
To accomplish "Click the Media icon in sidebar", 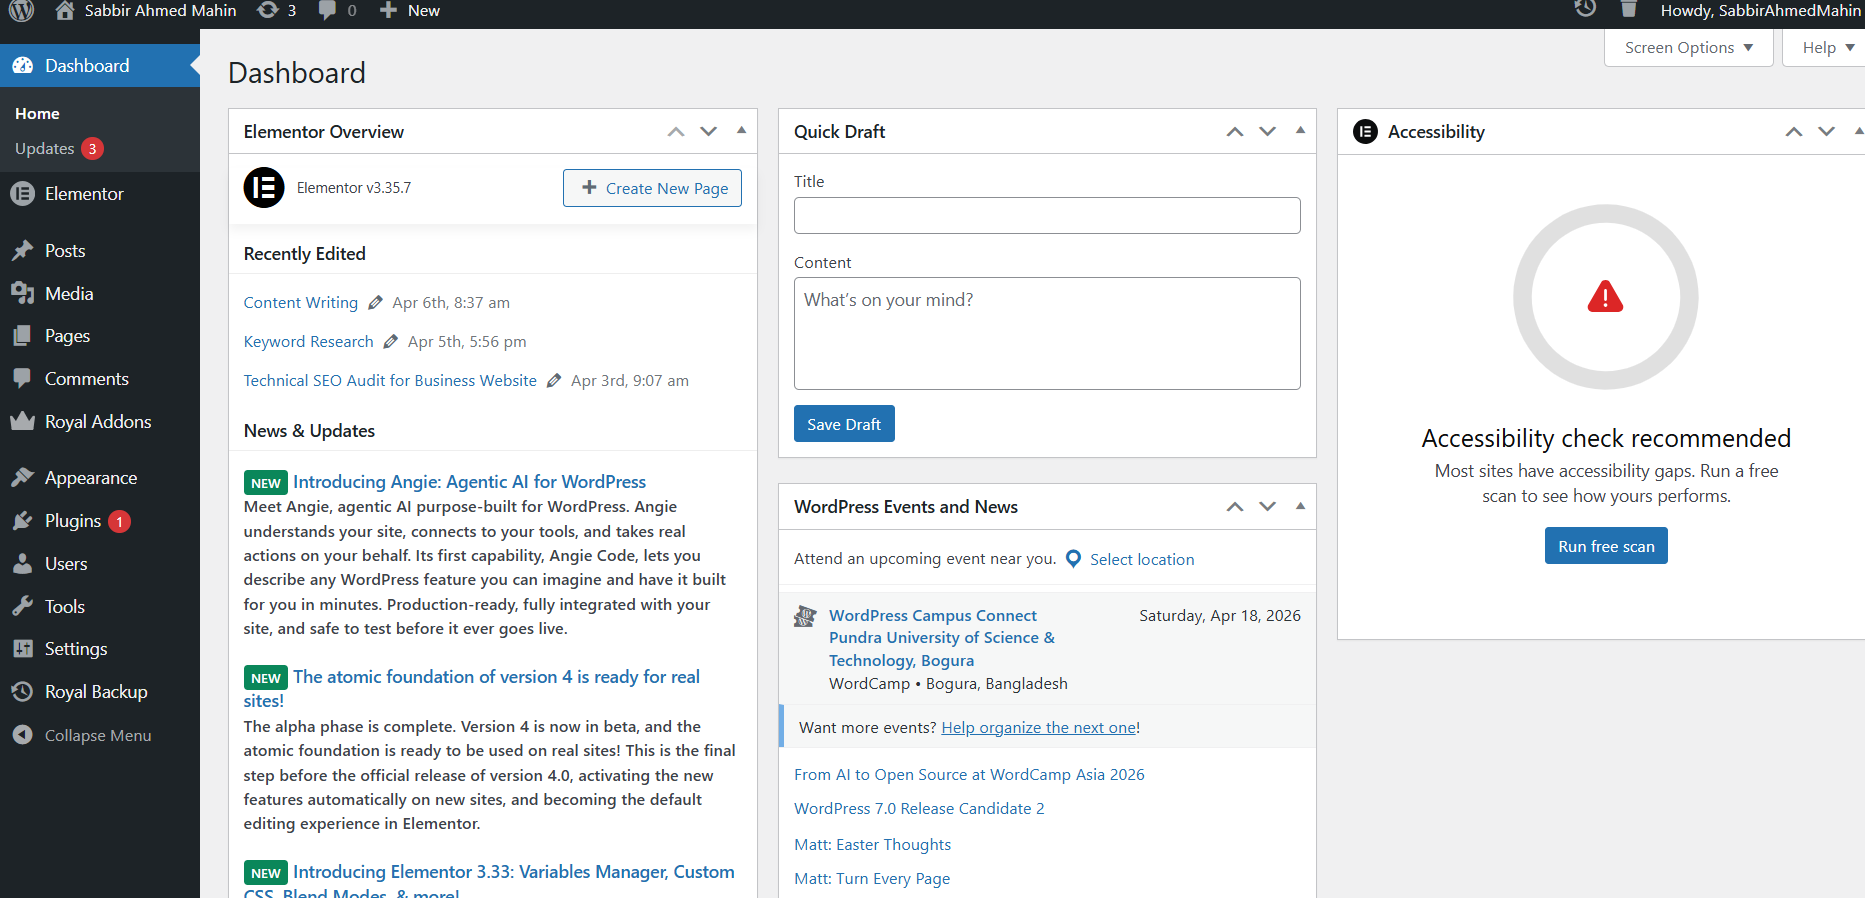I will [x=23, y=293].
